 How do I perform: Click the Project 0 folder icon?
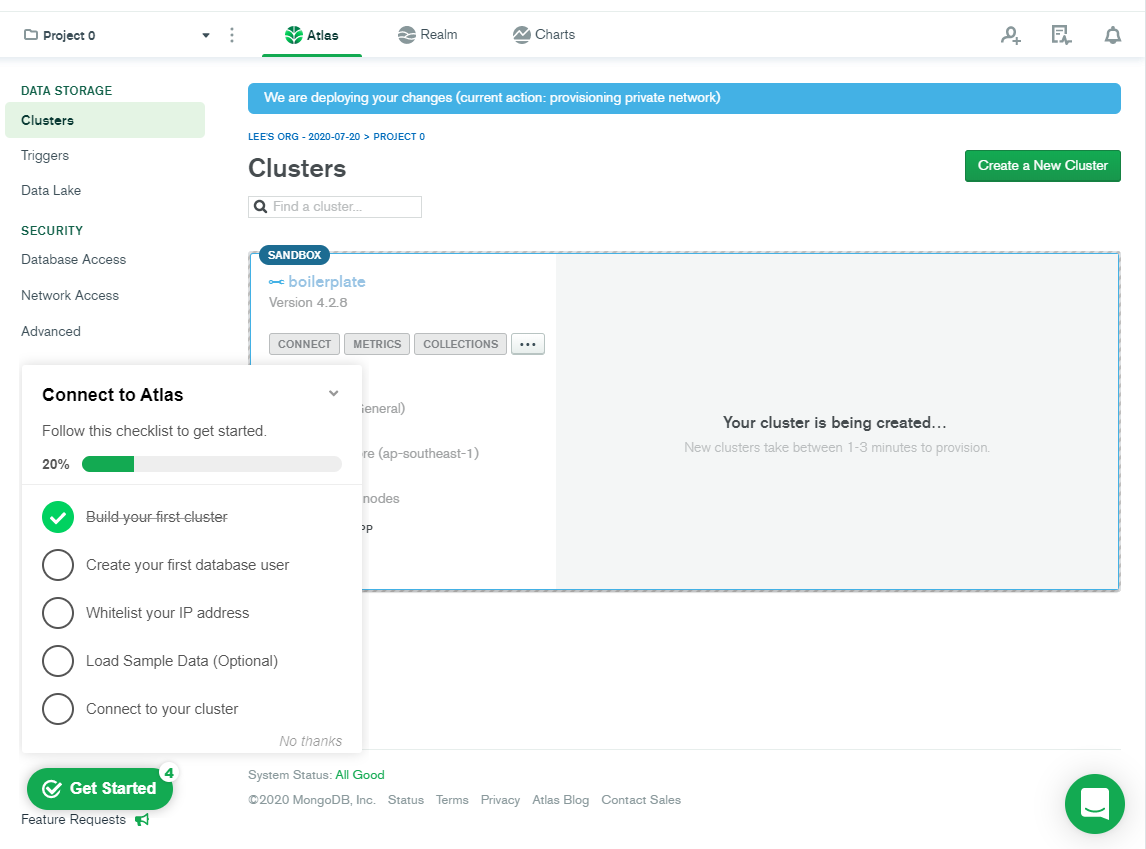coord(31,35)
